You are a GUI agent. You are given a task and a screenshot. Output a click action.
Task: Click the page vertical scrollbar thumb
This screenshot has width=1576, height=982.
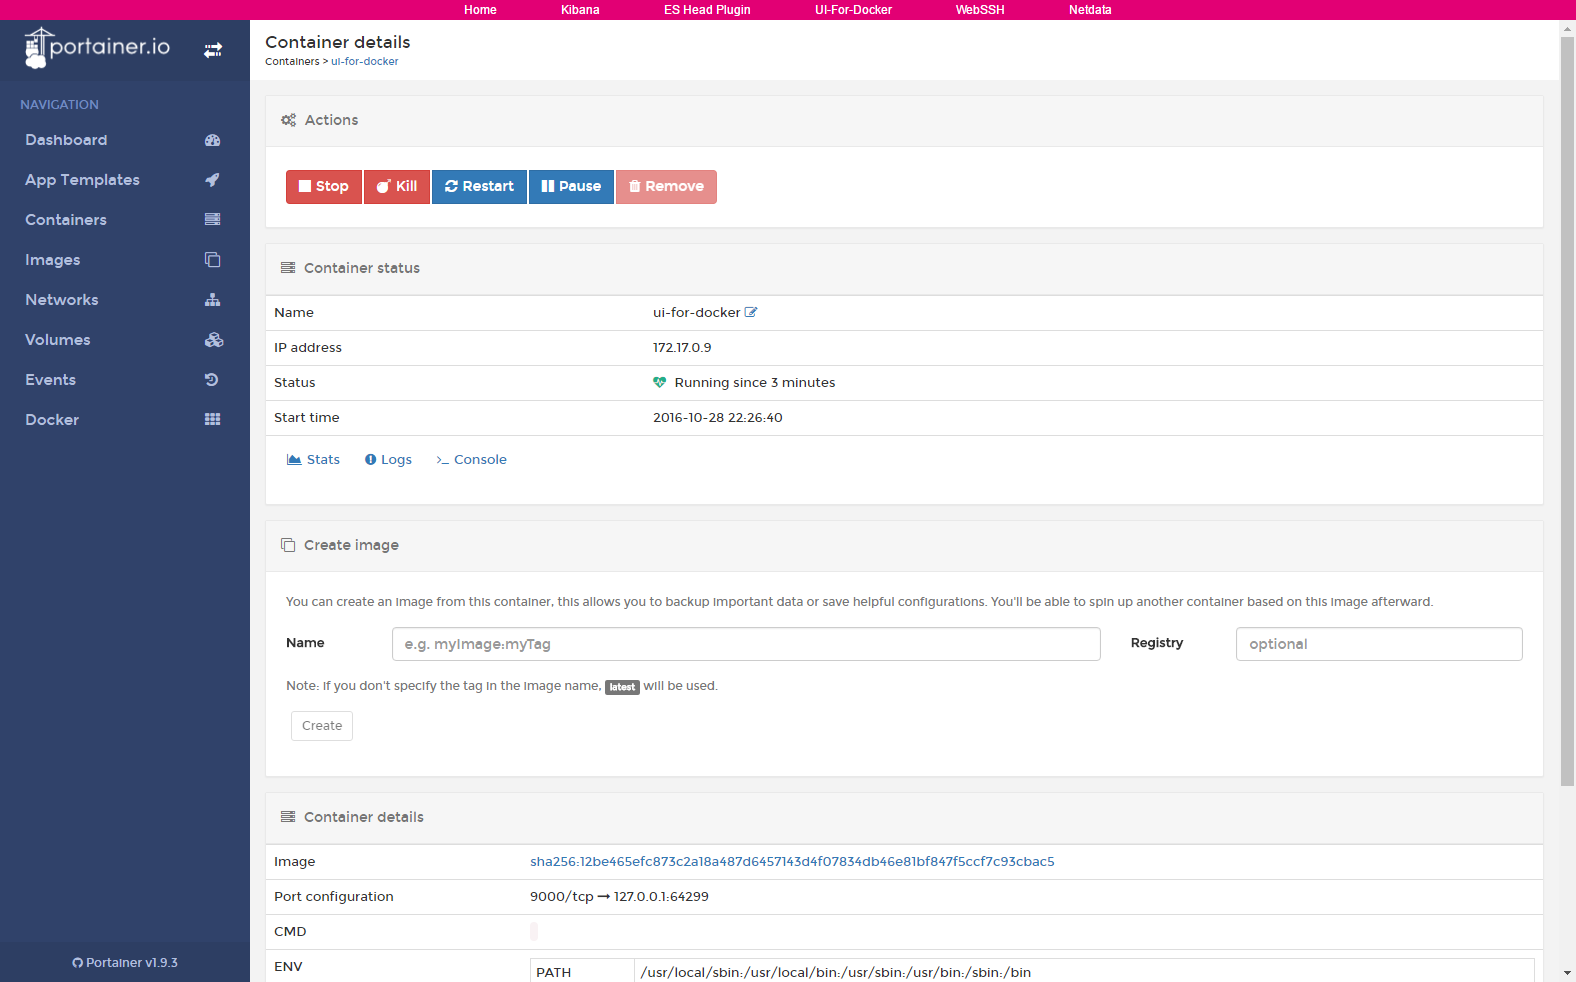(1567, 410)
